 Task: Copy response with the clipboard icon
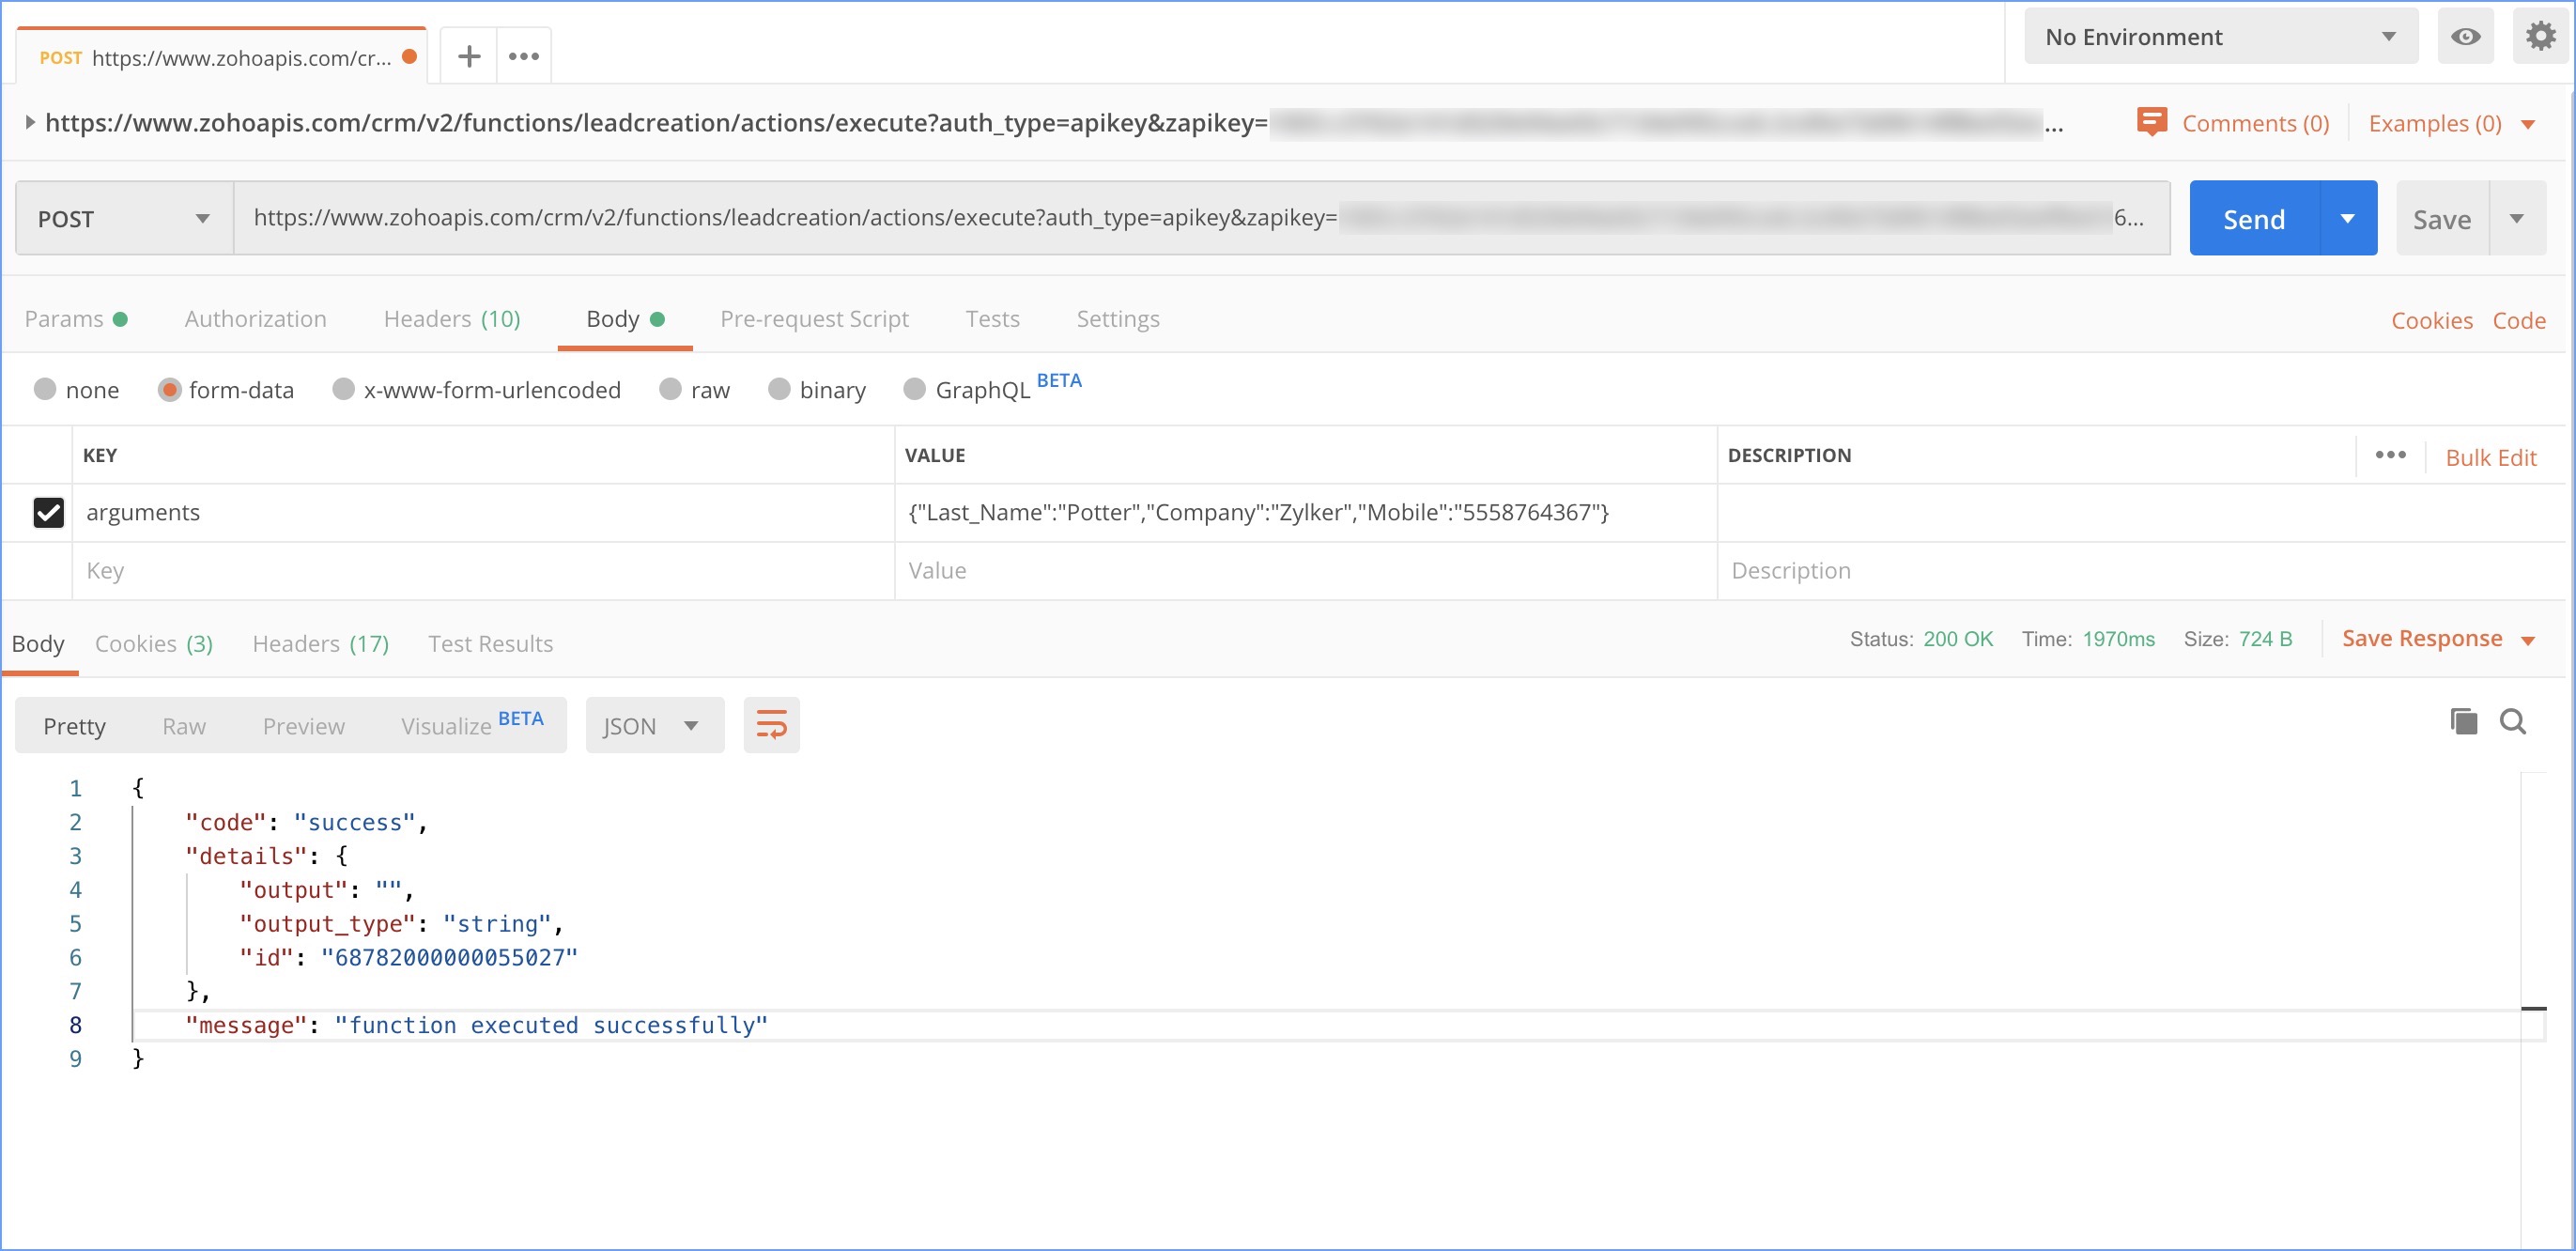2463,721
